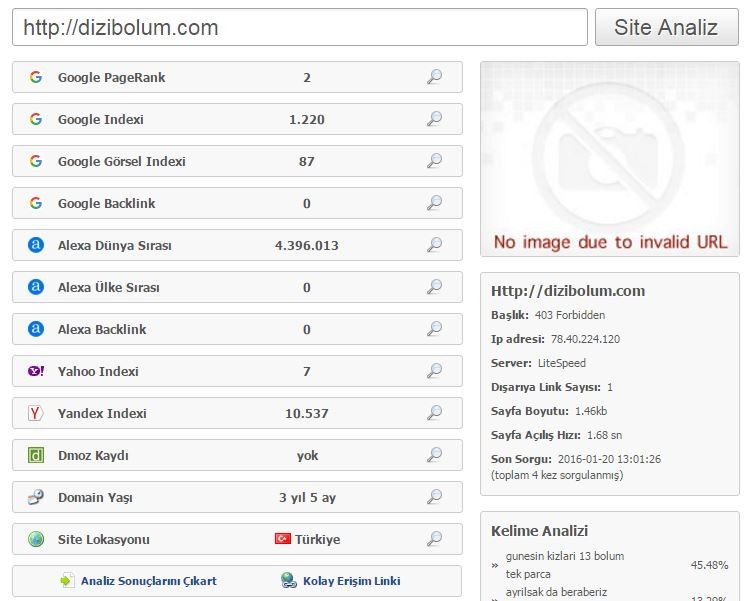Click Yahoo icon beside Yahoo Indexi
752x601 pixels.
coord(36,371)
